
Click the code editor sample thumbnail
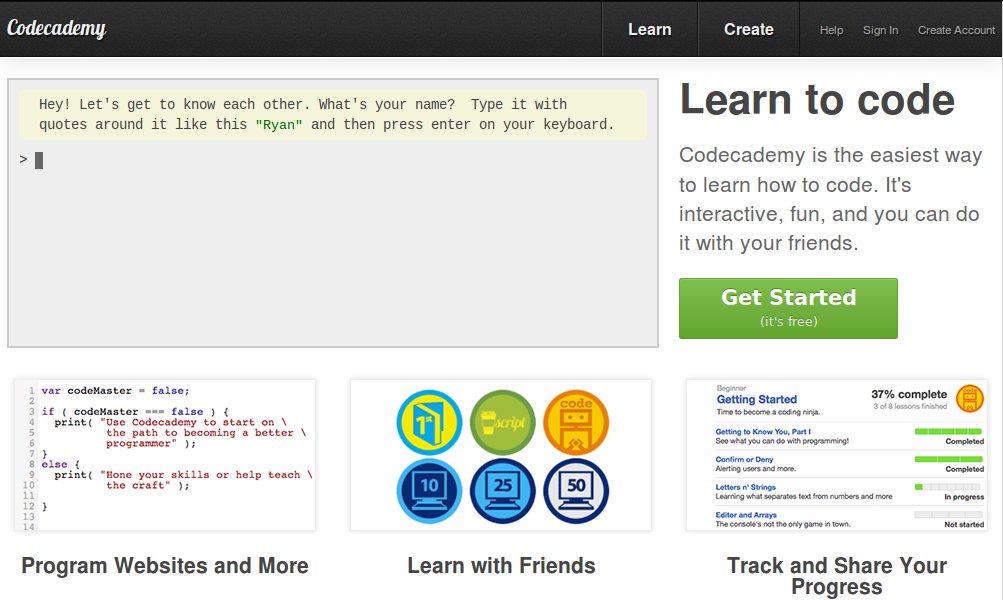pyautogui.click(x=165, y=455)
